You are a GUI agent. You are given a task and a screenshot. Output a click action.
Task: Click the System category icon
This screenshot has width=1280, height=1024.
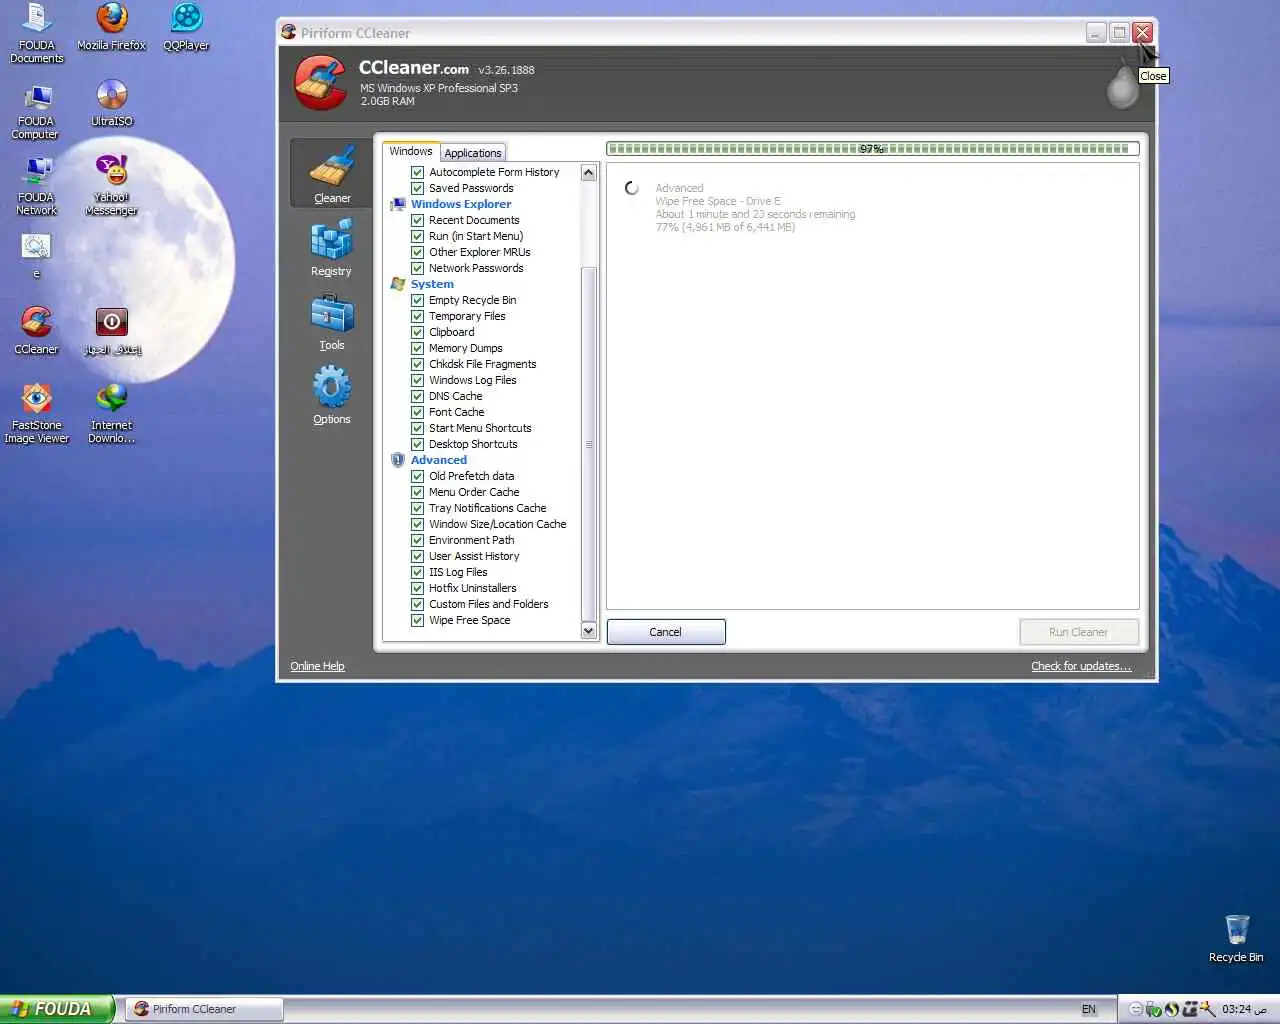(x=398, y=284)
